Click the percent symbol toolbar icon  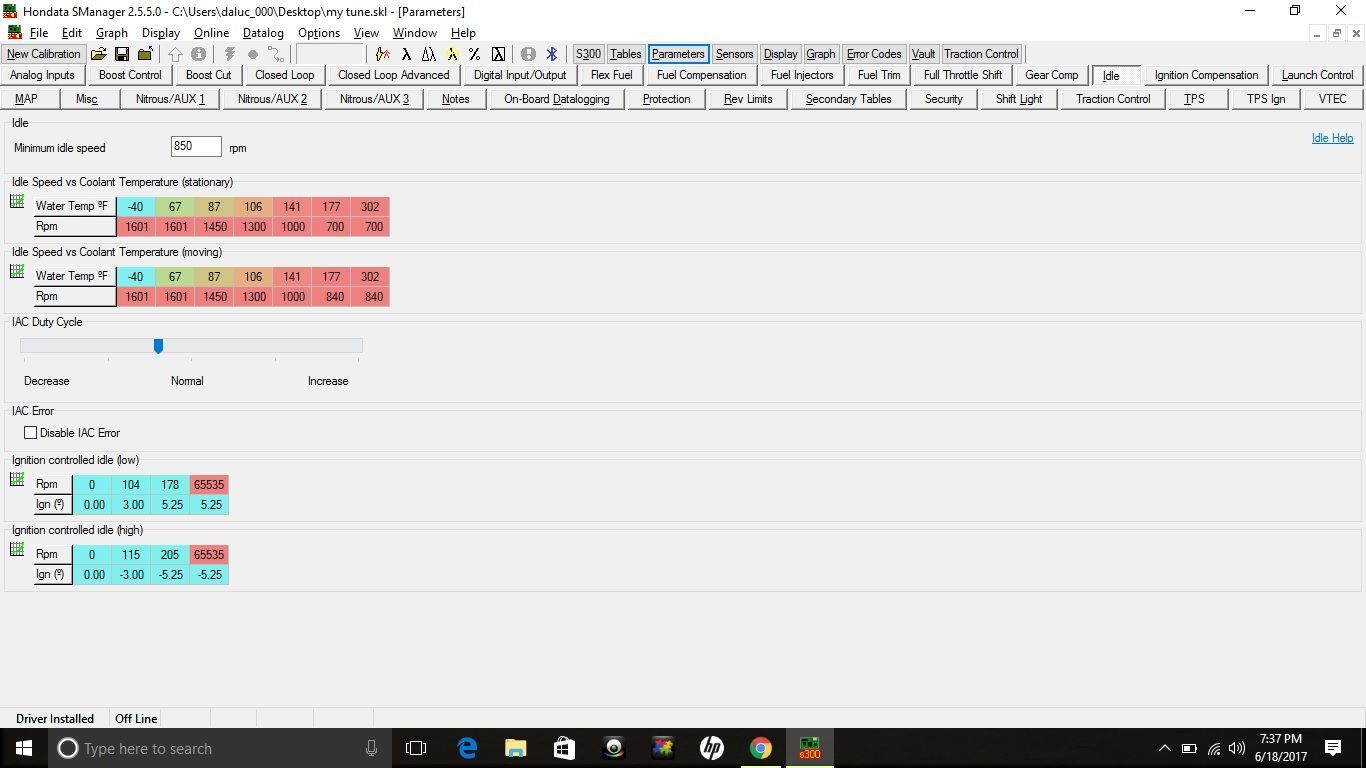(x=474, y=54)
